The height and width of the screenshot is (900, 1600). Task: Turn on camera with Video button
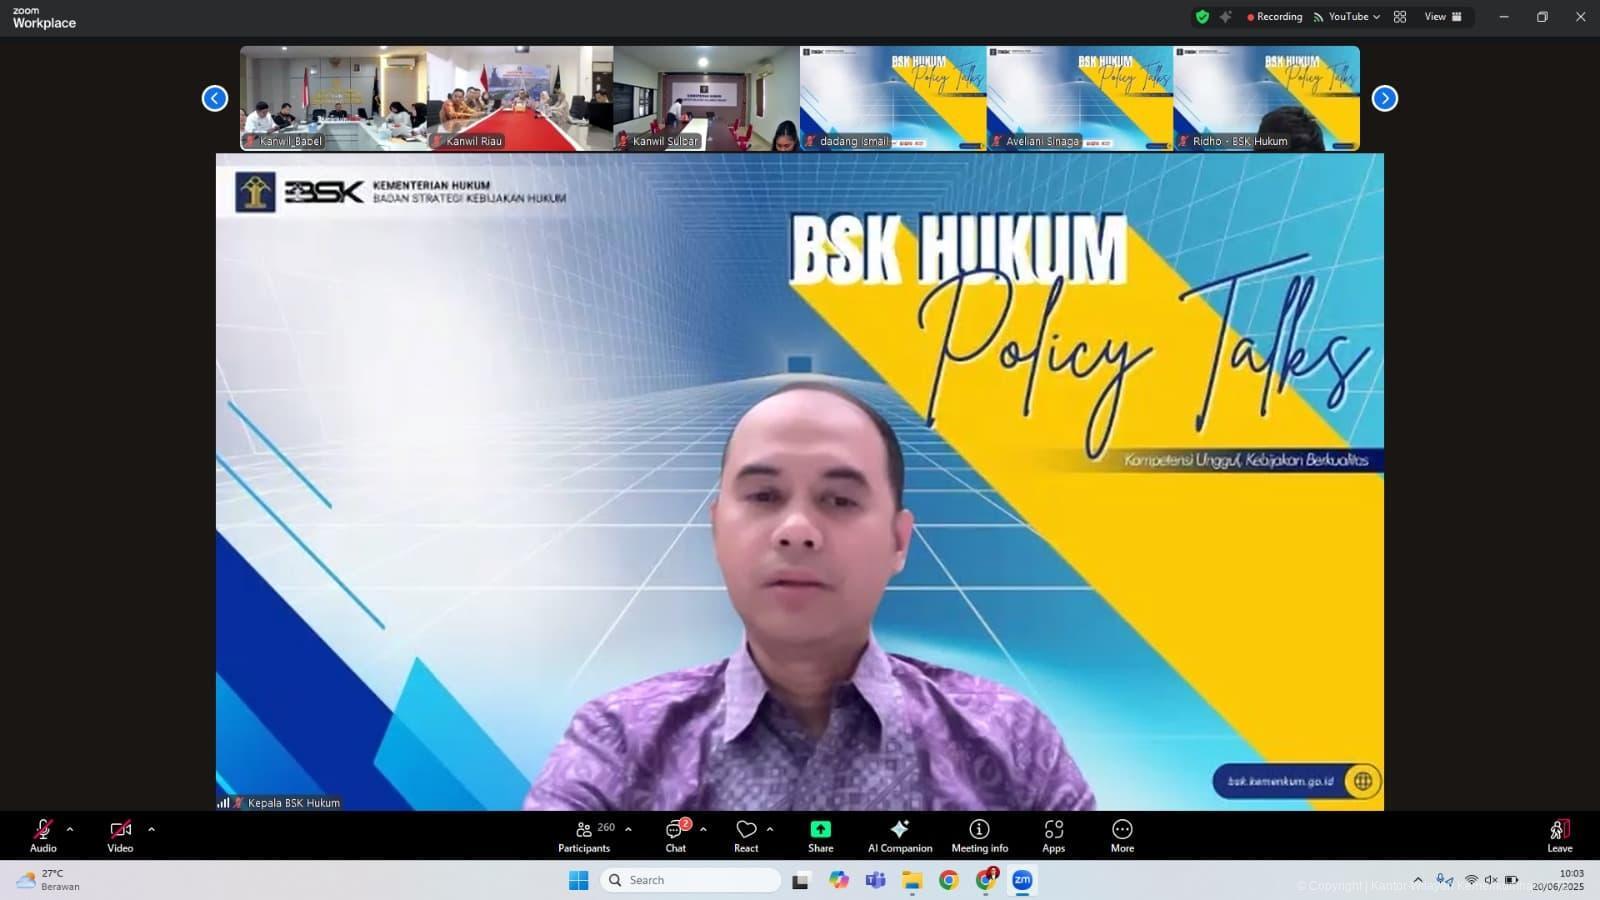tap(120, 835)
